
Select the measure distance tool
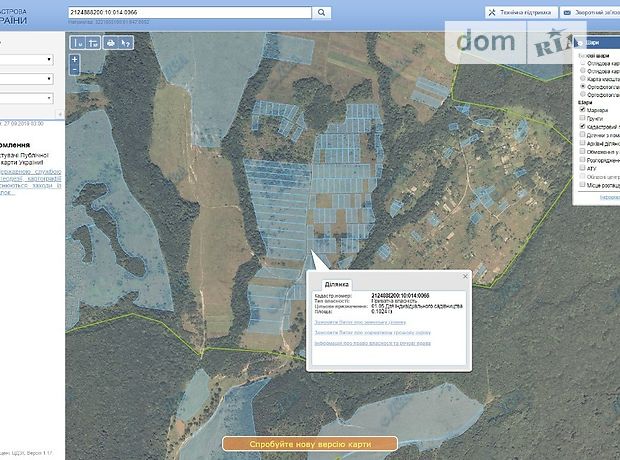pyautogui.click(x=78, y=43)
